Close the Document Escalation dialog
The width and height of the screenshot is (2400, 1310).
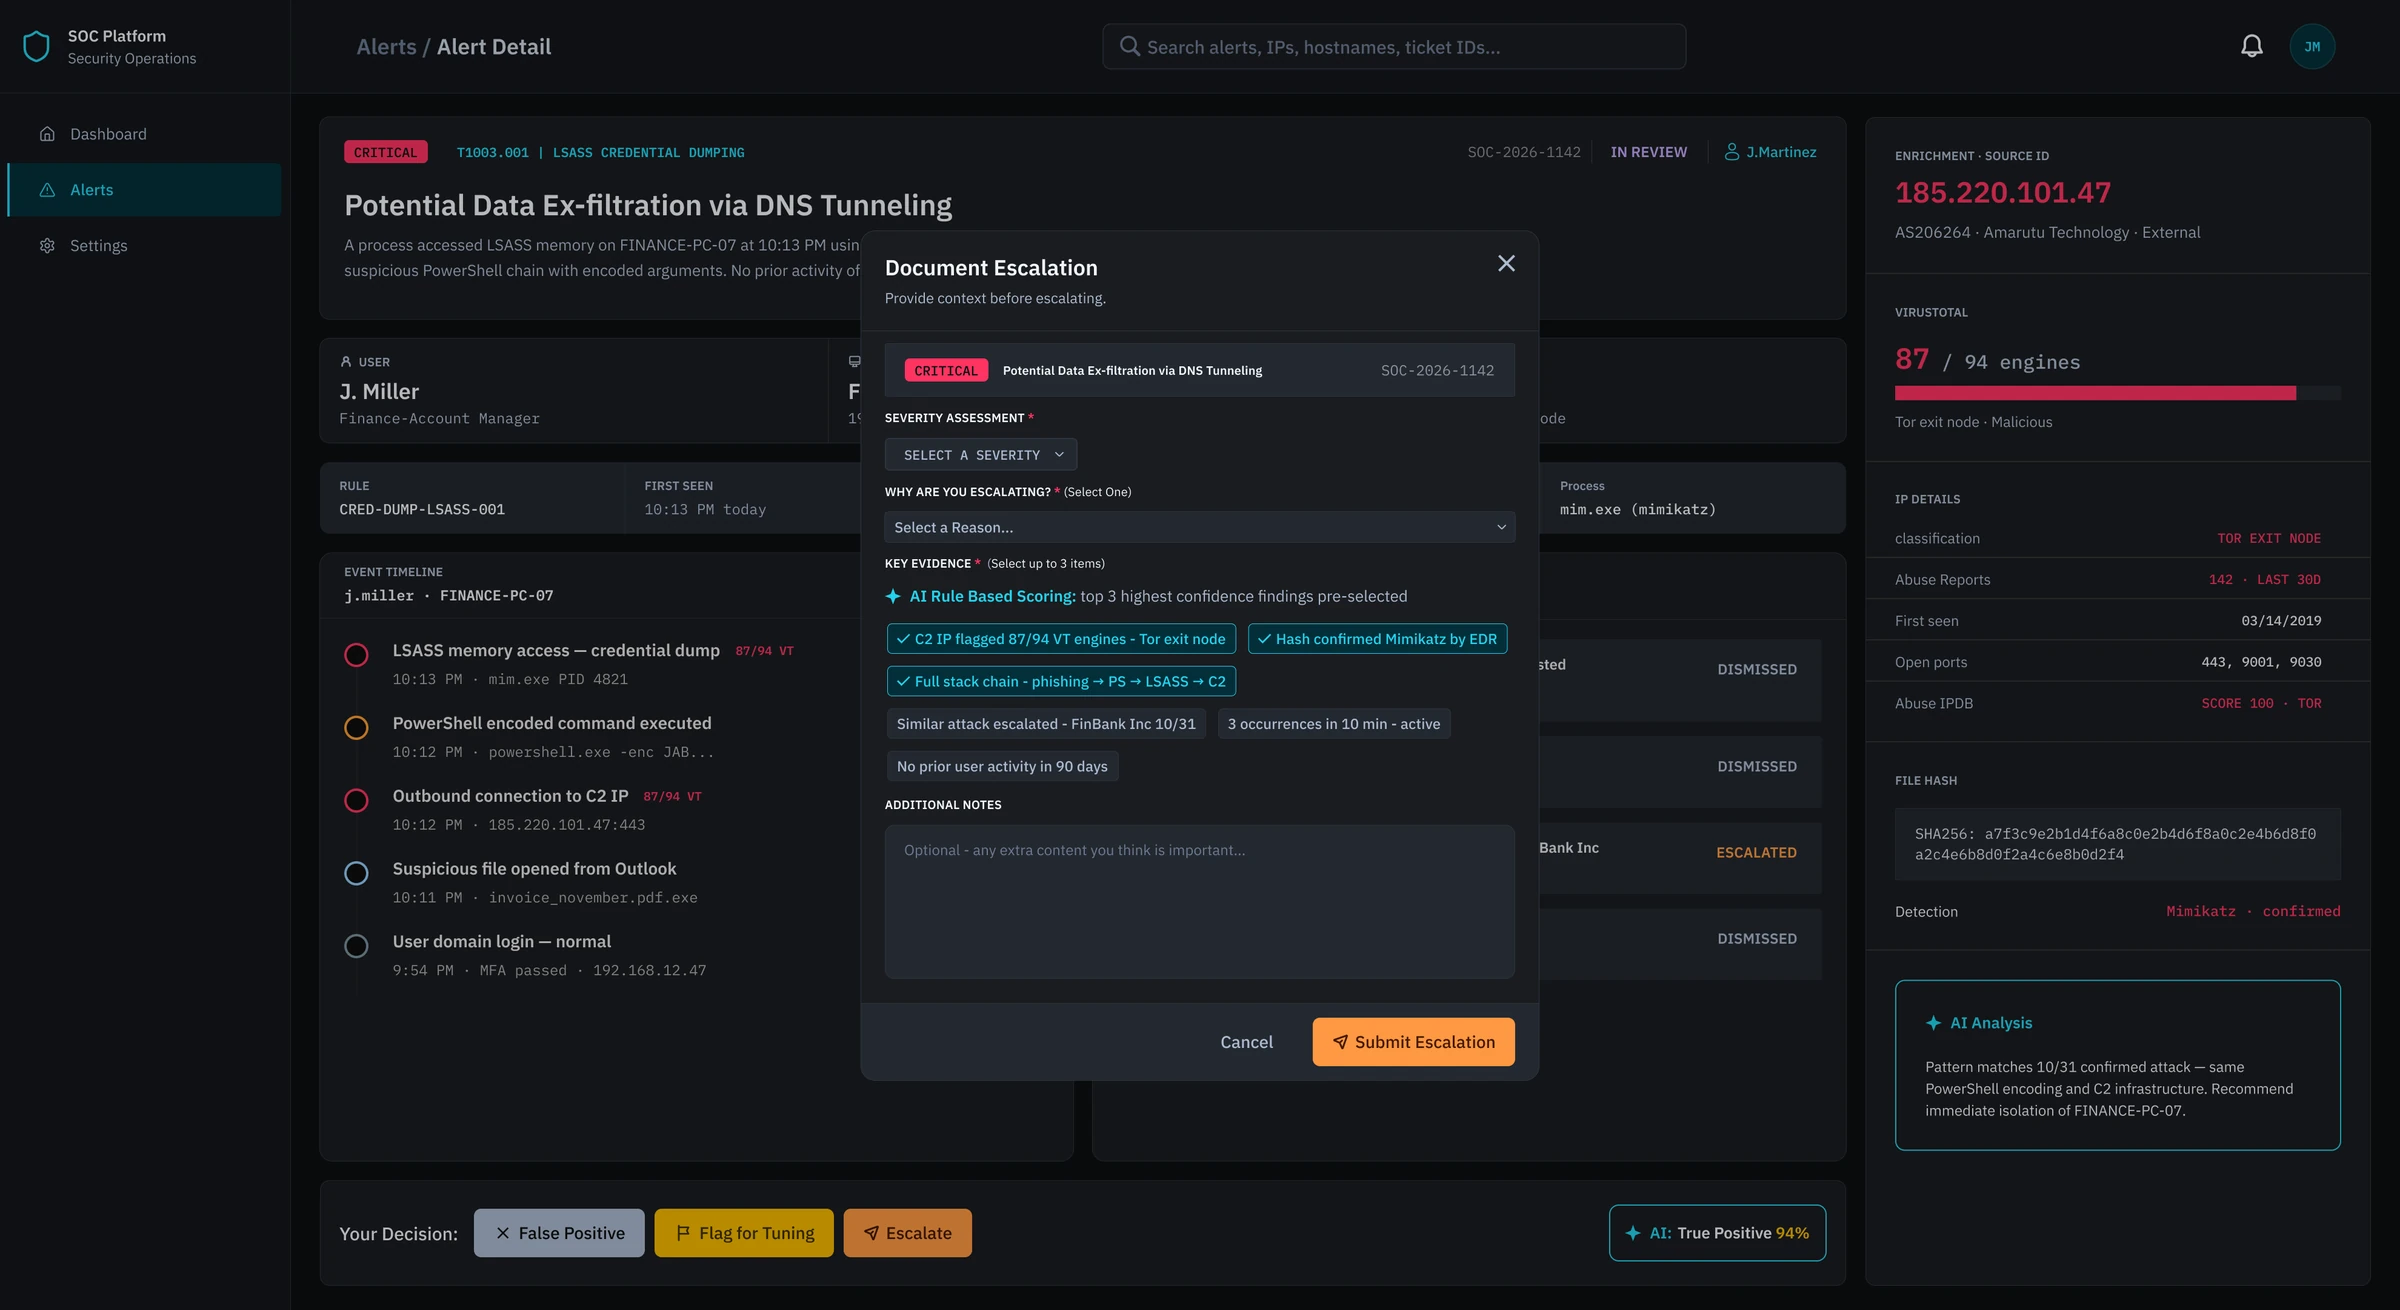(x=1506, y=263)
